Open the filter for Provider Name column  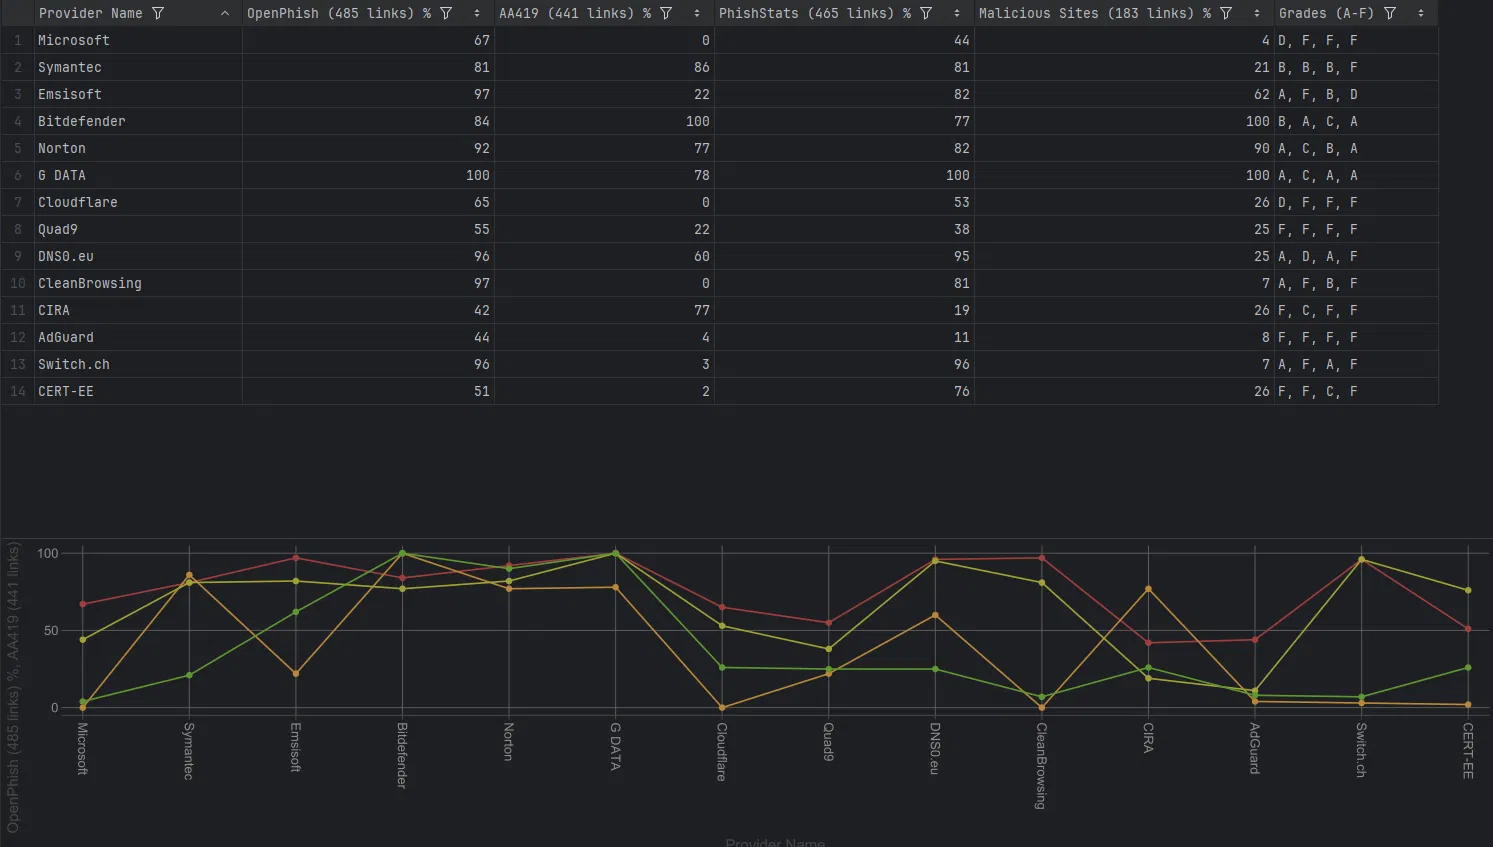click(x=158, y=13)
